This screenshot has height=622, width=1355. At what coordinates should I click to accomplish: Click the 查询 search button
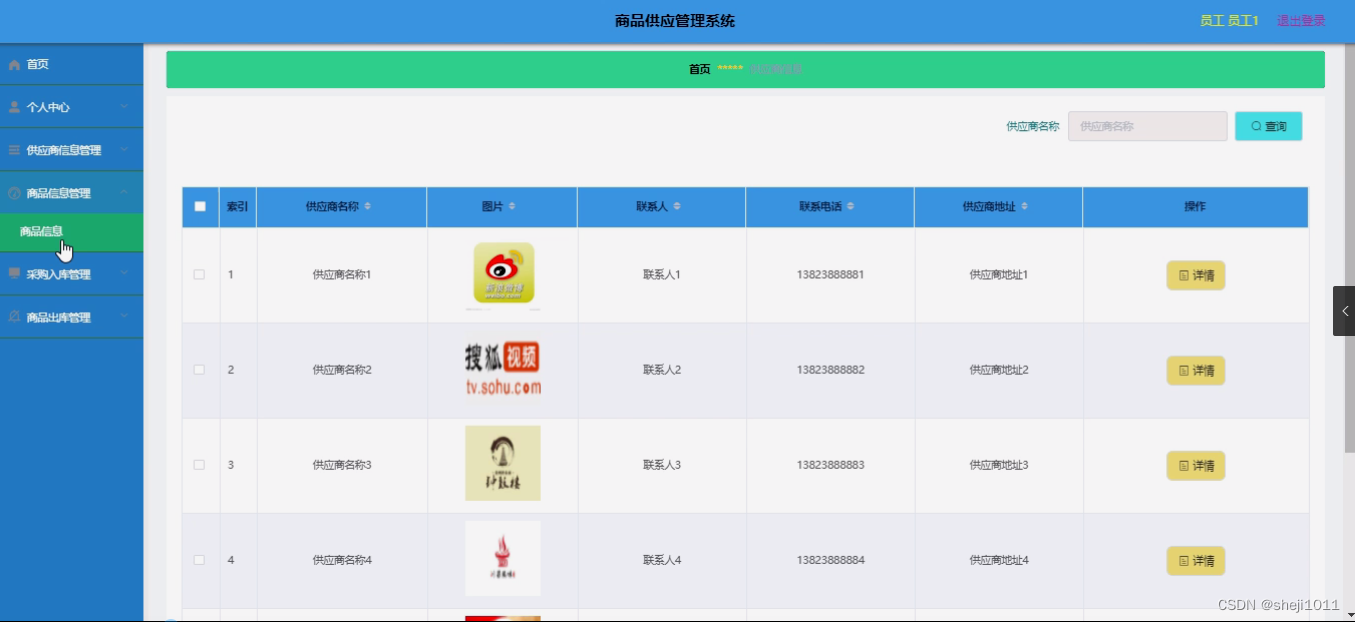[1268, 125]
